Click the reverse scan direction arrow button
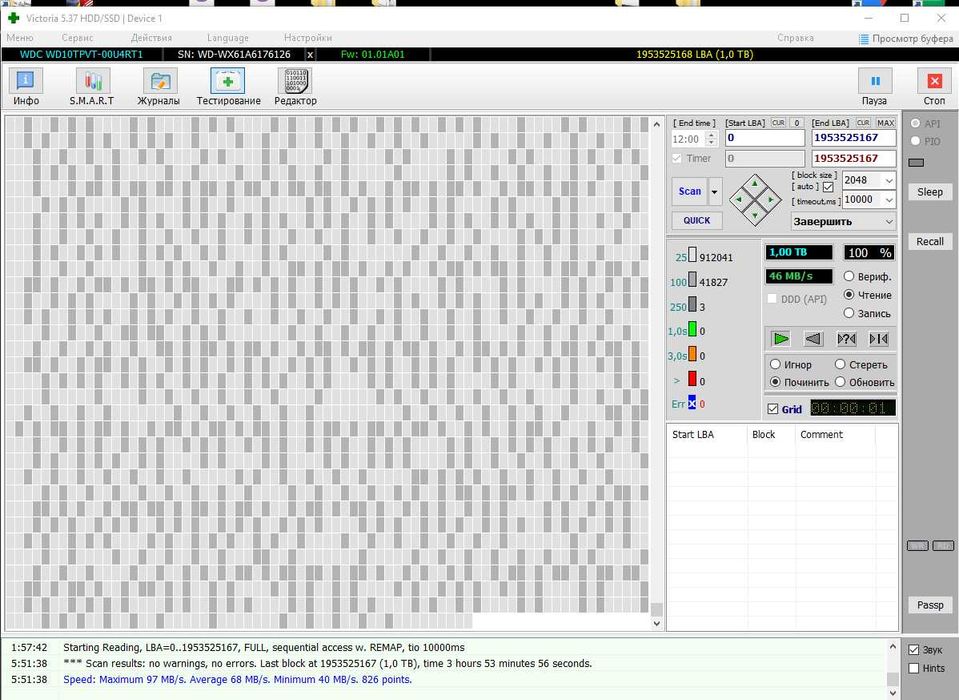Screen dimensions: 959x700 813,339
